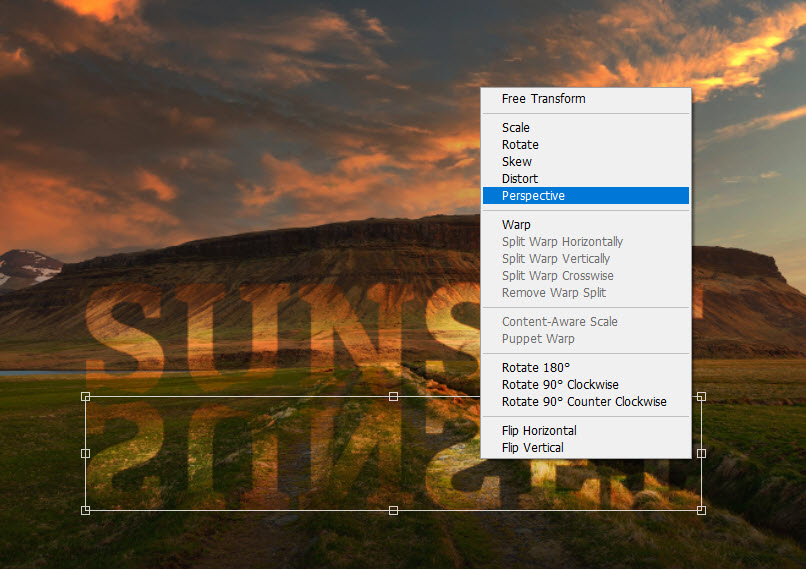Select Rotate 90° Counter Clockwise
The image size is (806, 569).
tap(584, 402)
